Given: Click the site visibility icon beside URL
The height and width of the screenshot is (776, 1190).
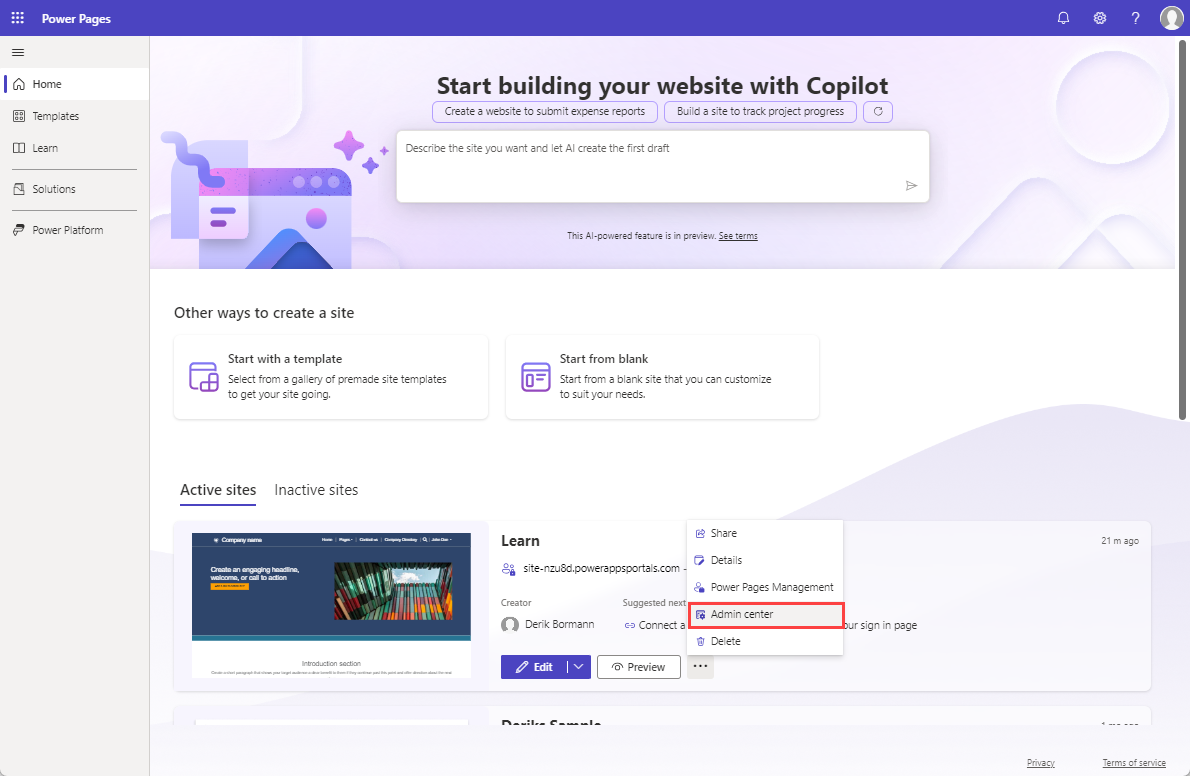Looking at the screenshot, I should 508,569.
